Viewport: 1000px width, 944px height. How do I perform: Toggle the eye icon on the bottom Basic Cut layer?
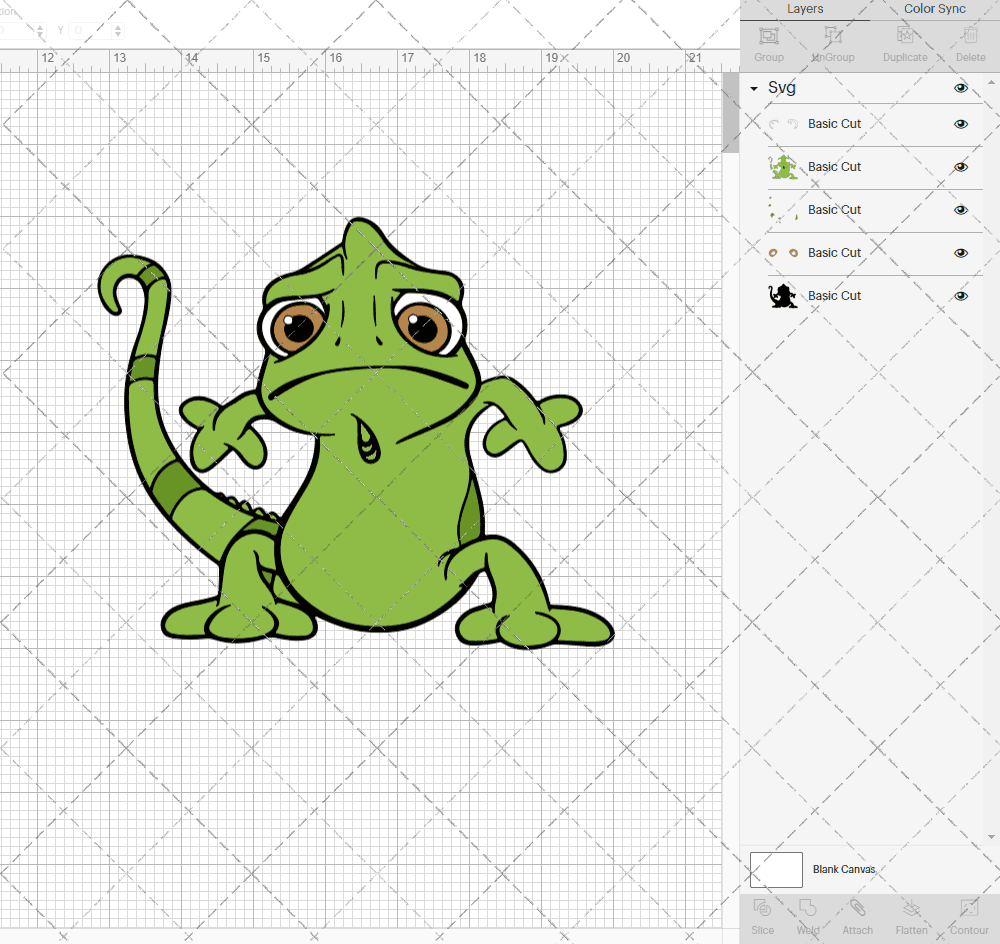[x=961, y=295]
